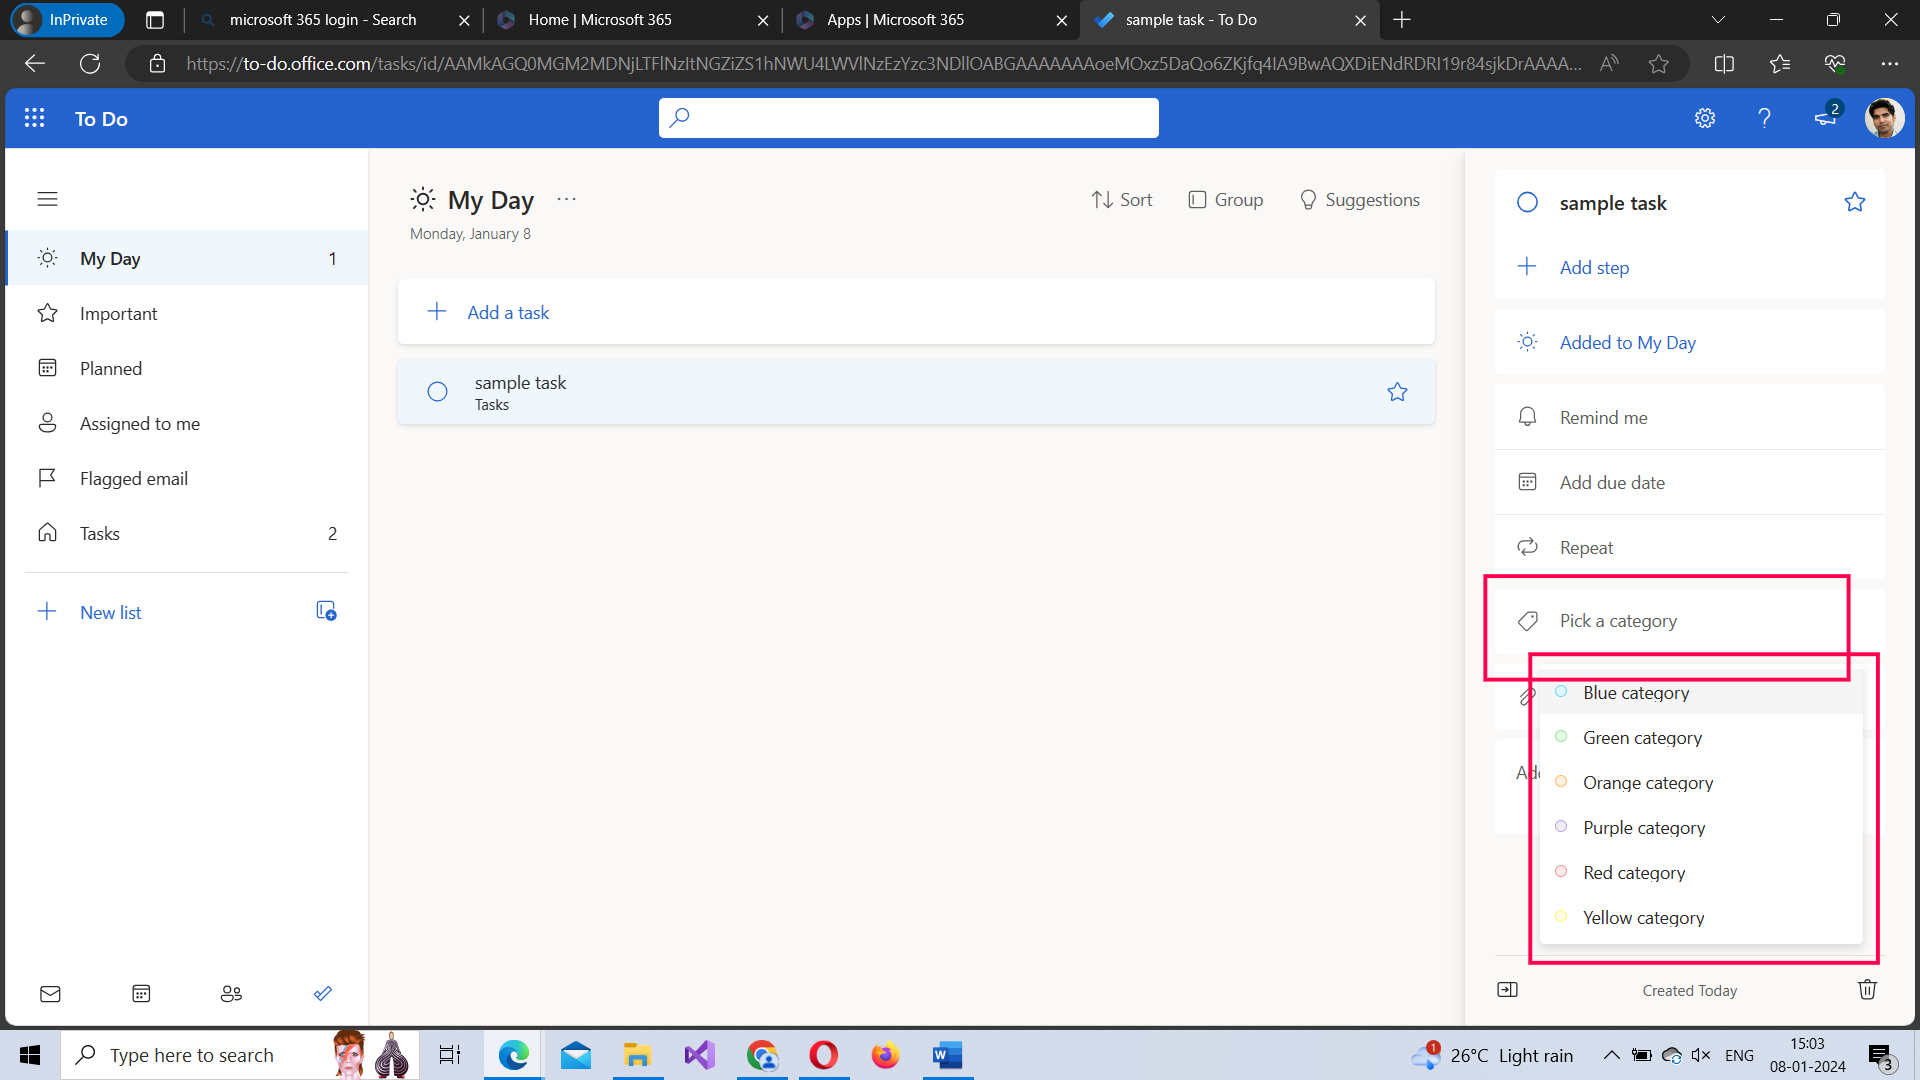Click Add a task

508,312
